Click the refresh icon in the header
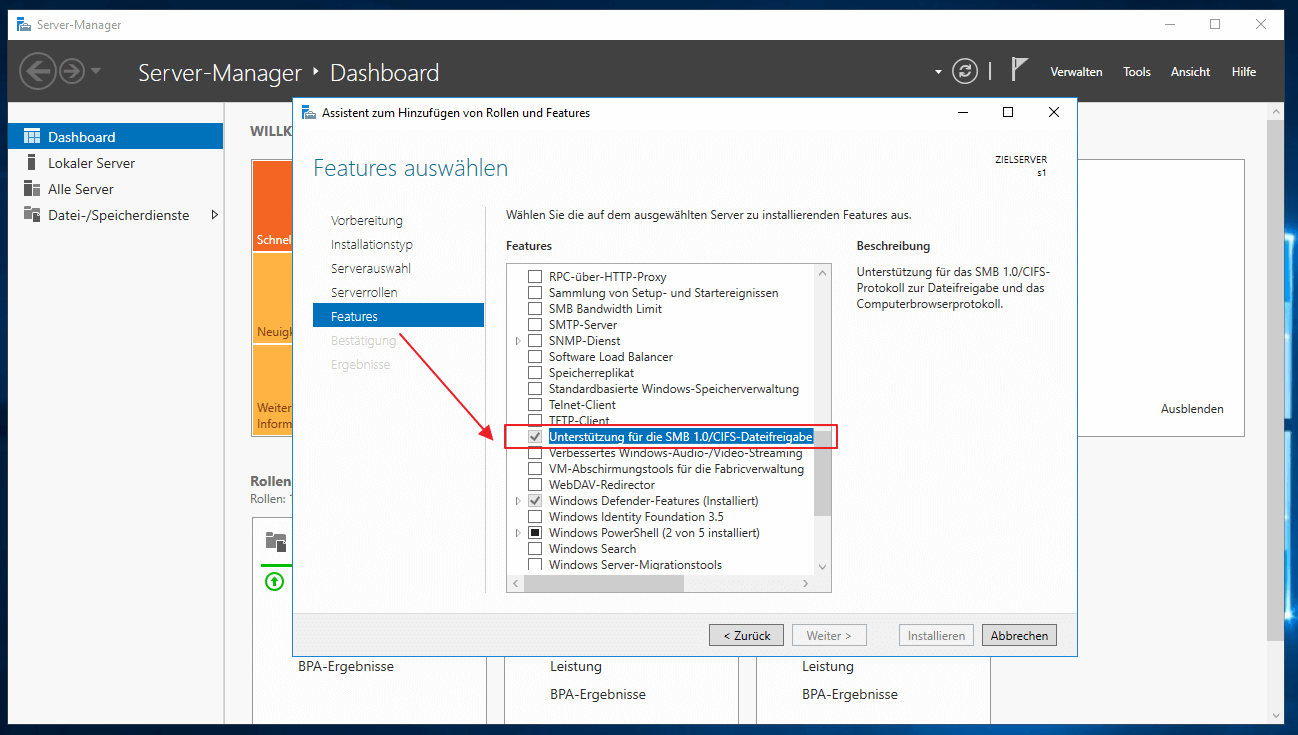Screen dimensions: 1298x735 (x=964, y=71)
